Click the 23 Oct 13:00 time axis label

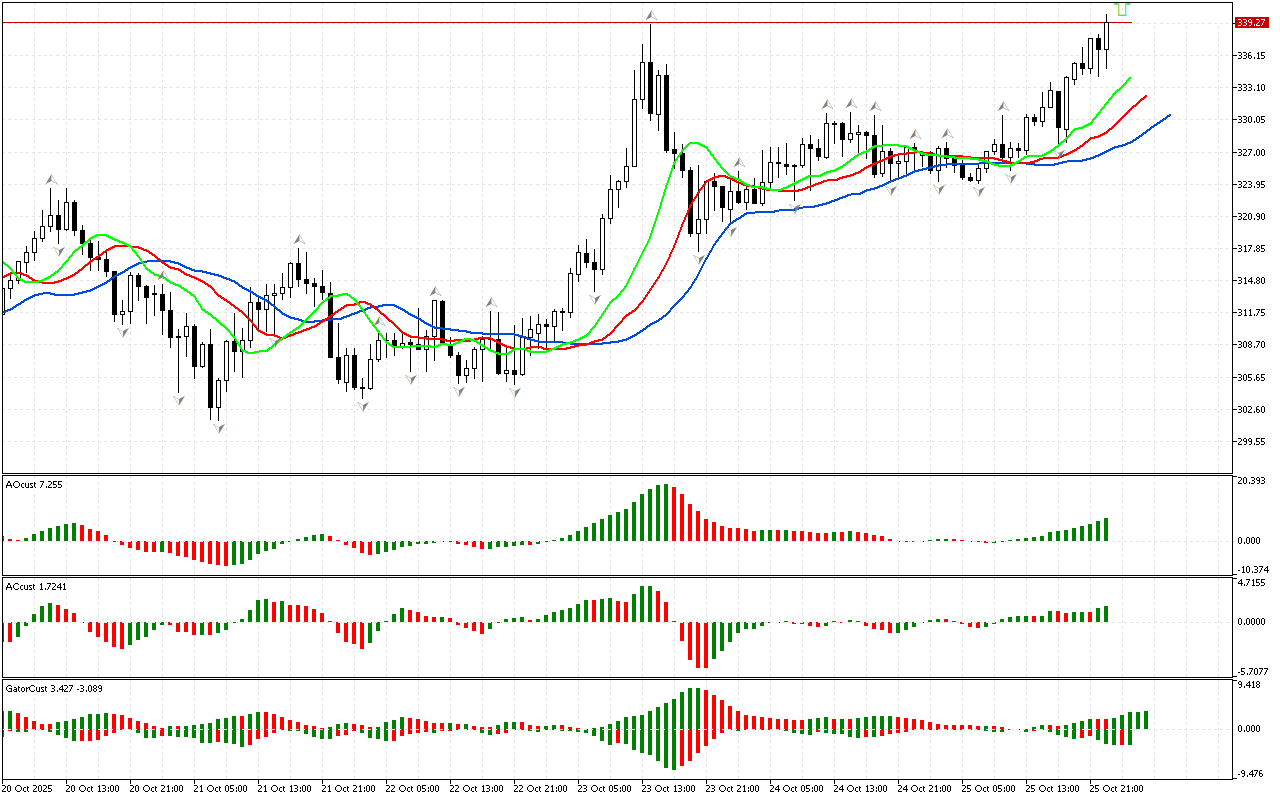click(668, 789)
